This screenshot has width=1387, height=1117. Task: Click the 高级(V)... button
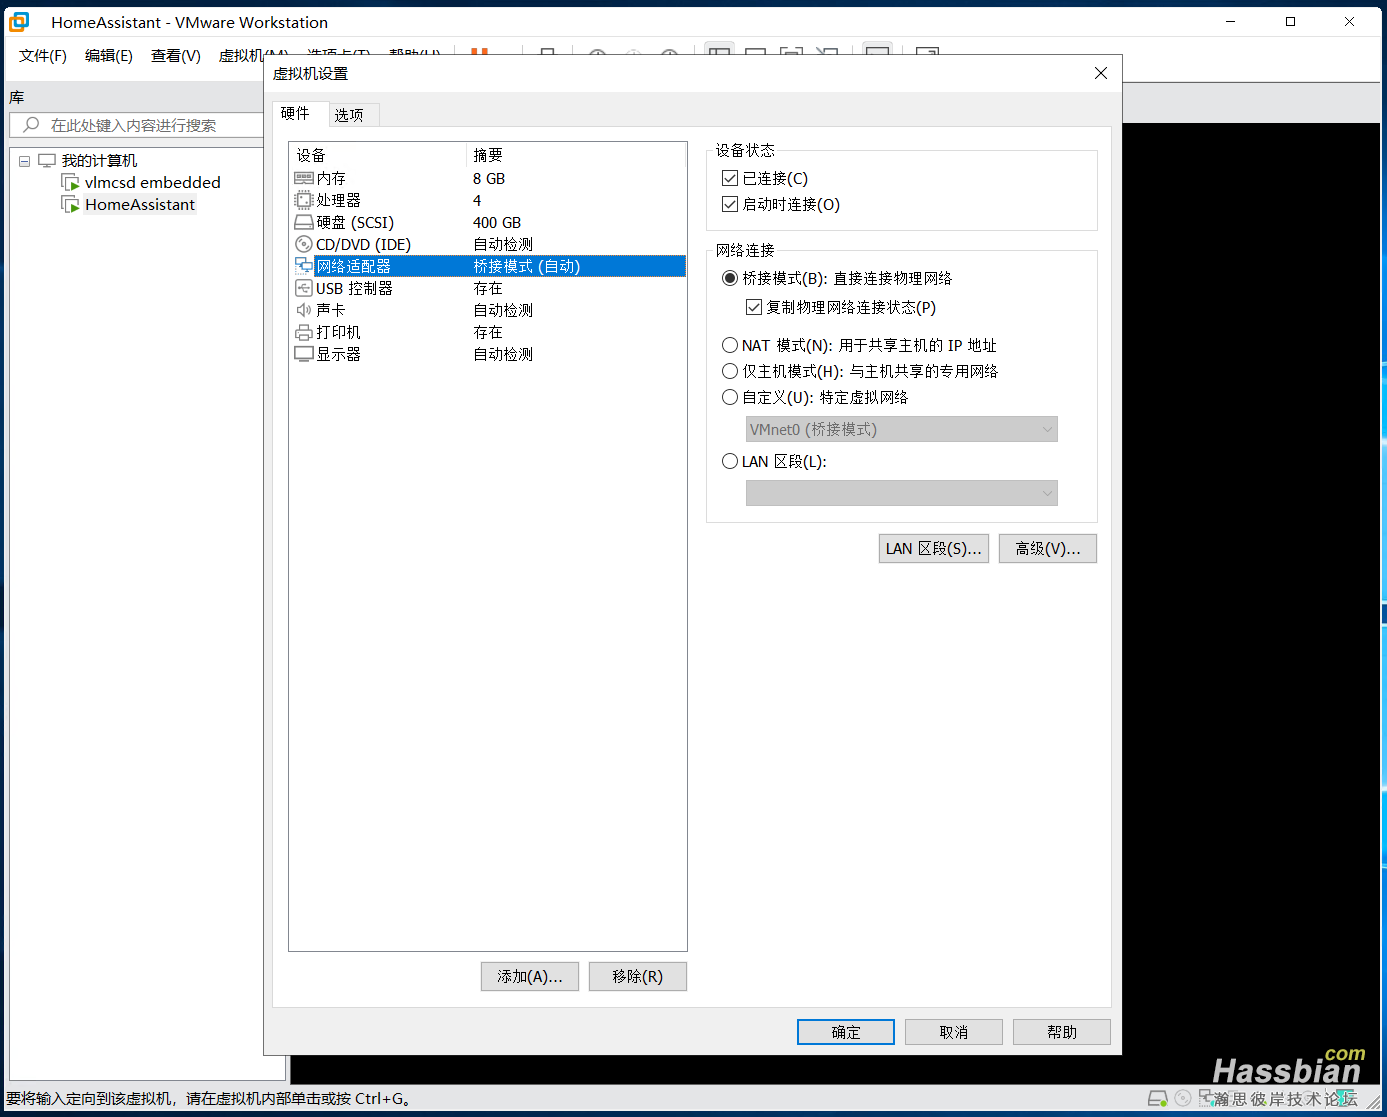[x=1048, y=548]
